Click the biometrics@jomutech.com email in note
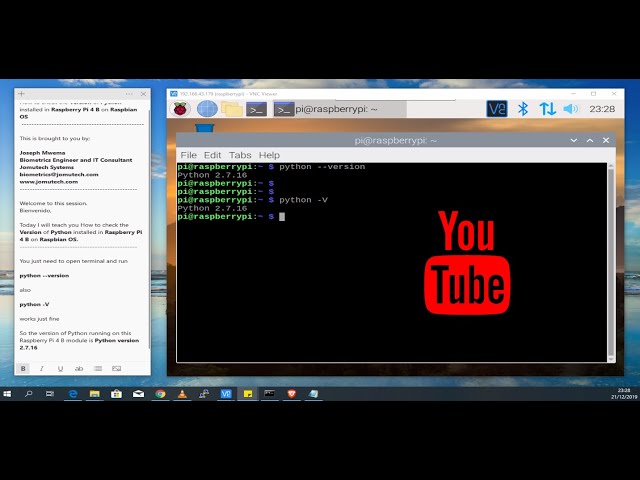This screenshot has height=480, width=640. coord(59,175)
